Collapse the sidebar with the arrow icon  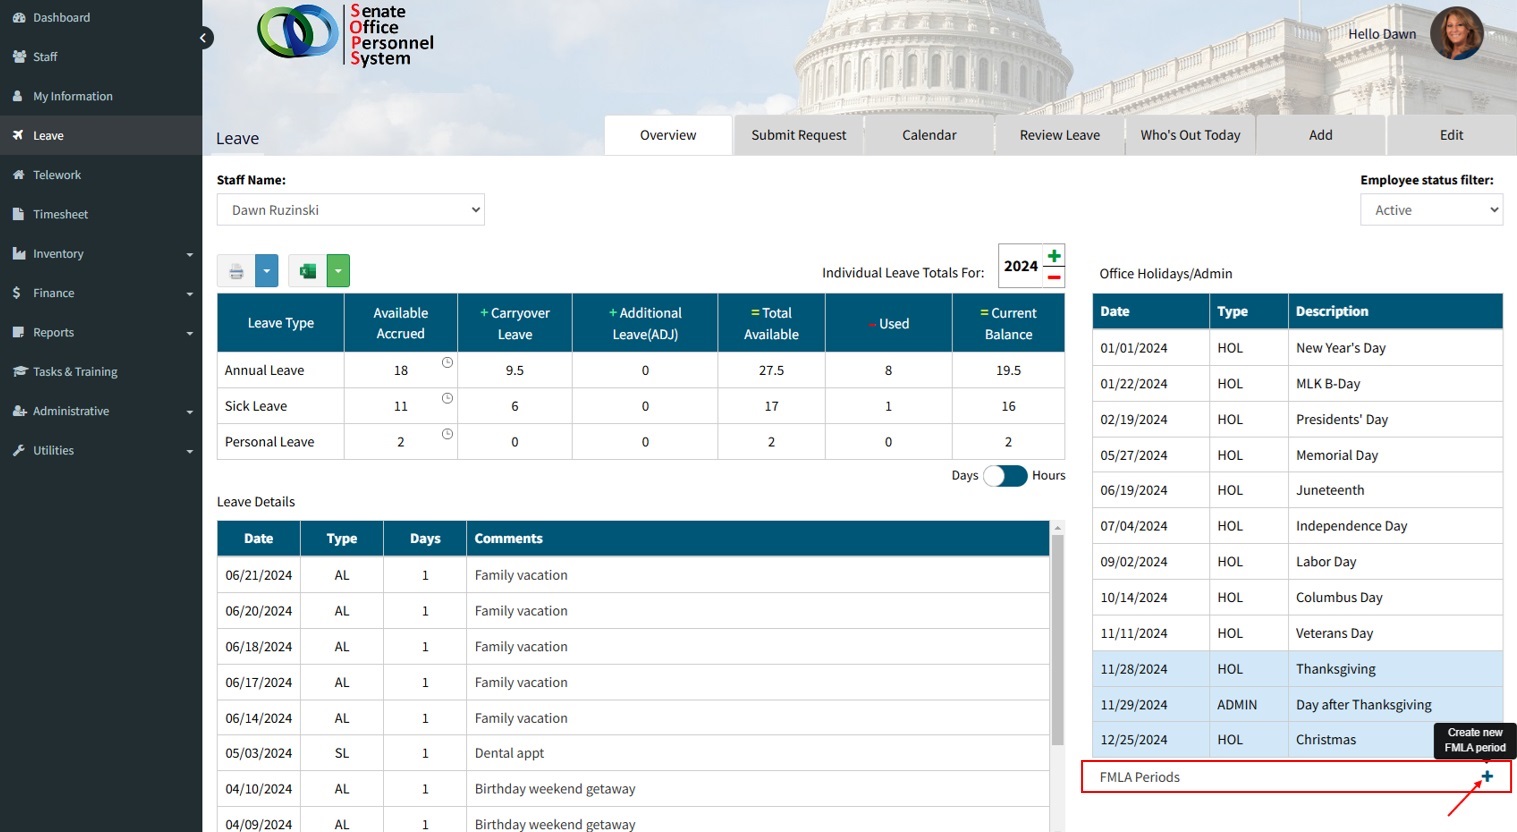(204, 38)
